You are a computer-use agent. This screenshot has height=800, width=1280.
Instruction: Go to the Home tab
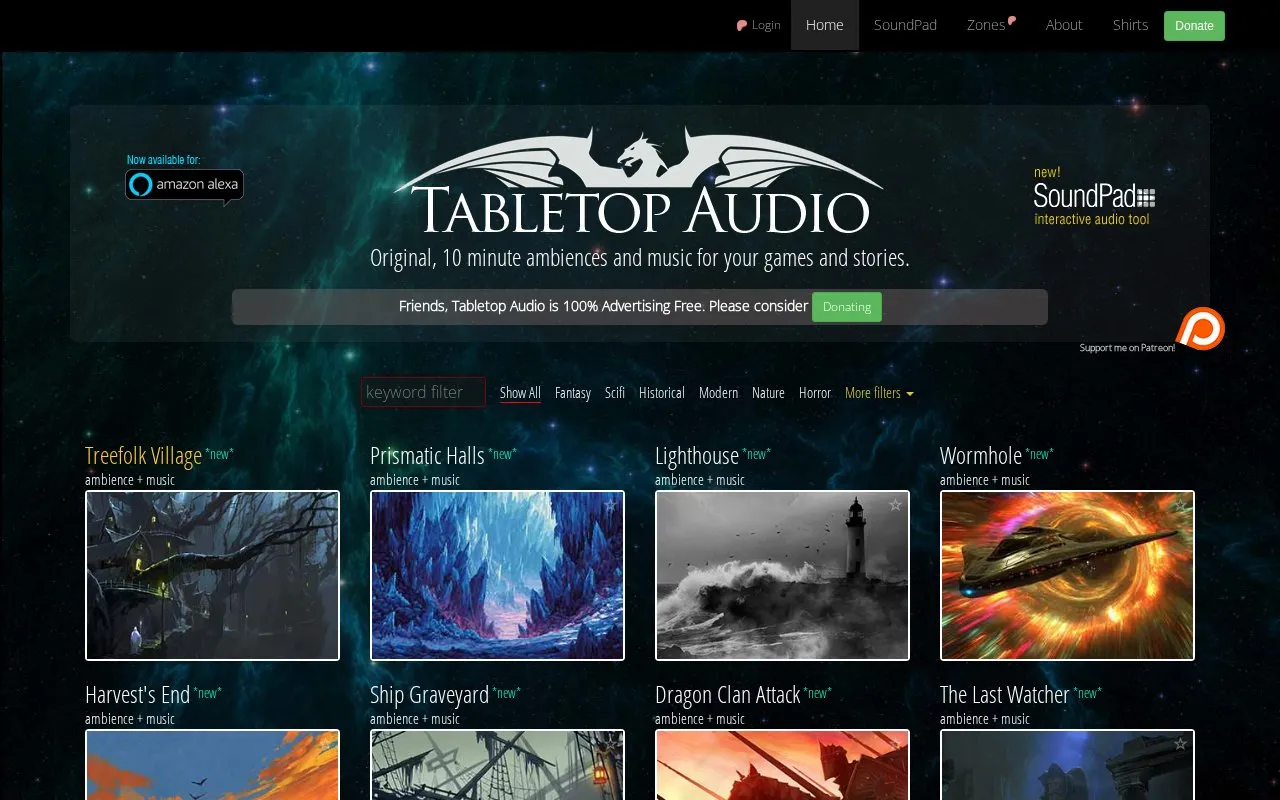pyautogui.click(x=825, y=25)
